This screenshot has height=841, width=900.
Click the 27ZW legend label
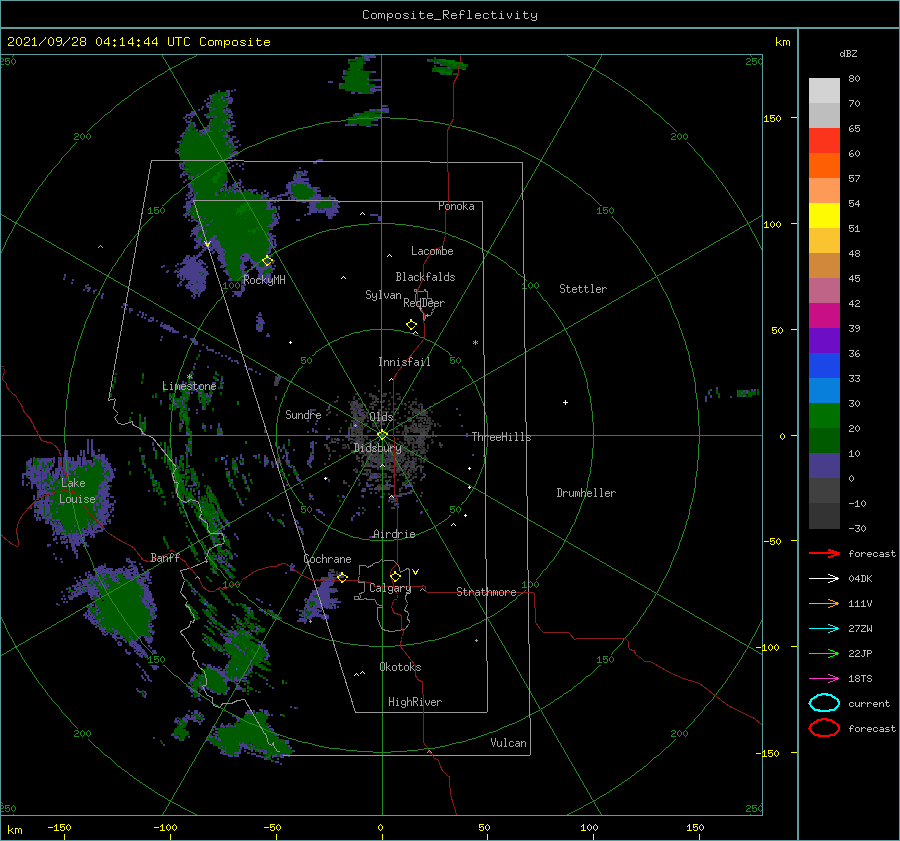pyautogui.click(x=860, y=629)
